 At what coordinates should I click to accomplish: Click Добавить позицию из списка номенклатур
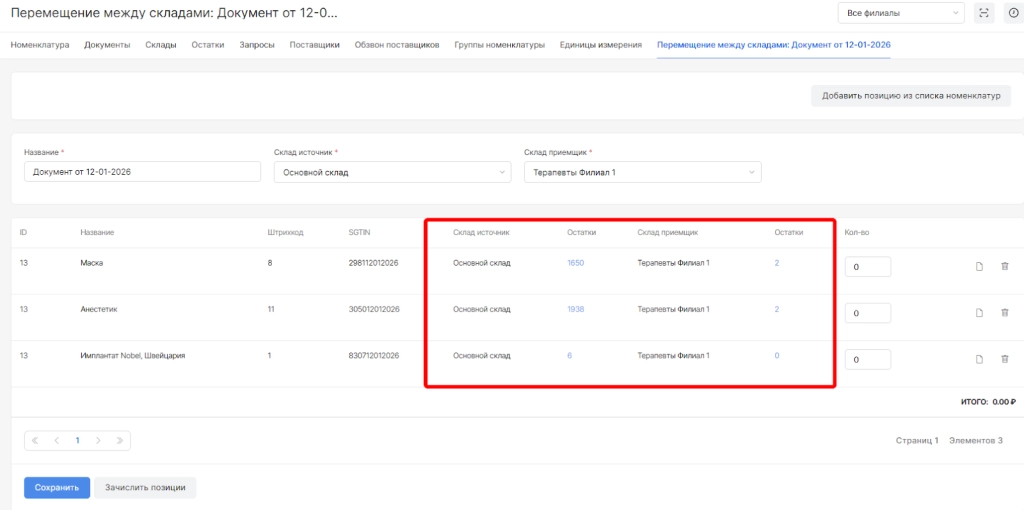(910, 96)
